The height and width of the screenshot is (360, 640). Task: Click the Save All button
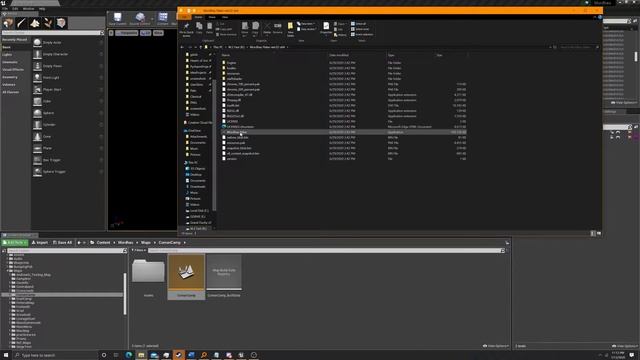click(62, 242)
